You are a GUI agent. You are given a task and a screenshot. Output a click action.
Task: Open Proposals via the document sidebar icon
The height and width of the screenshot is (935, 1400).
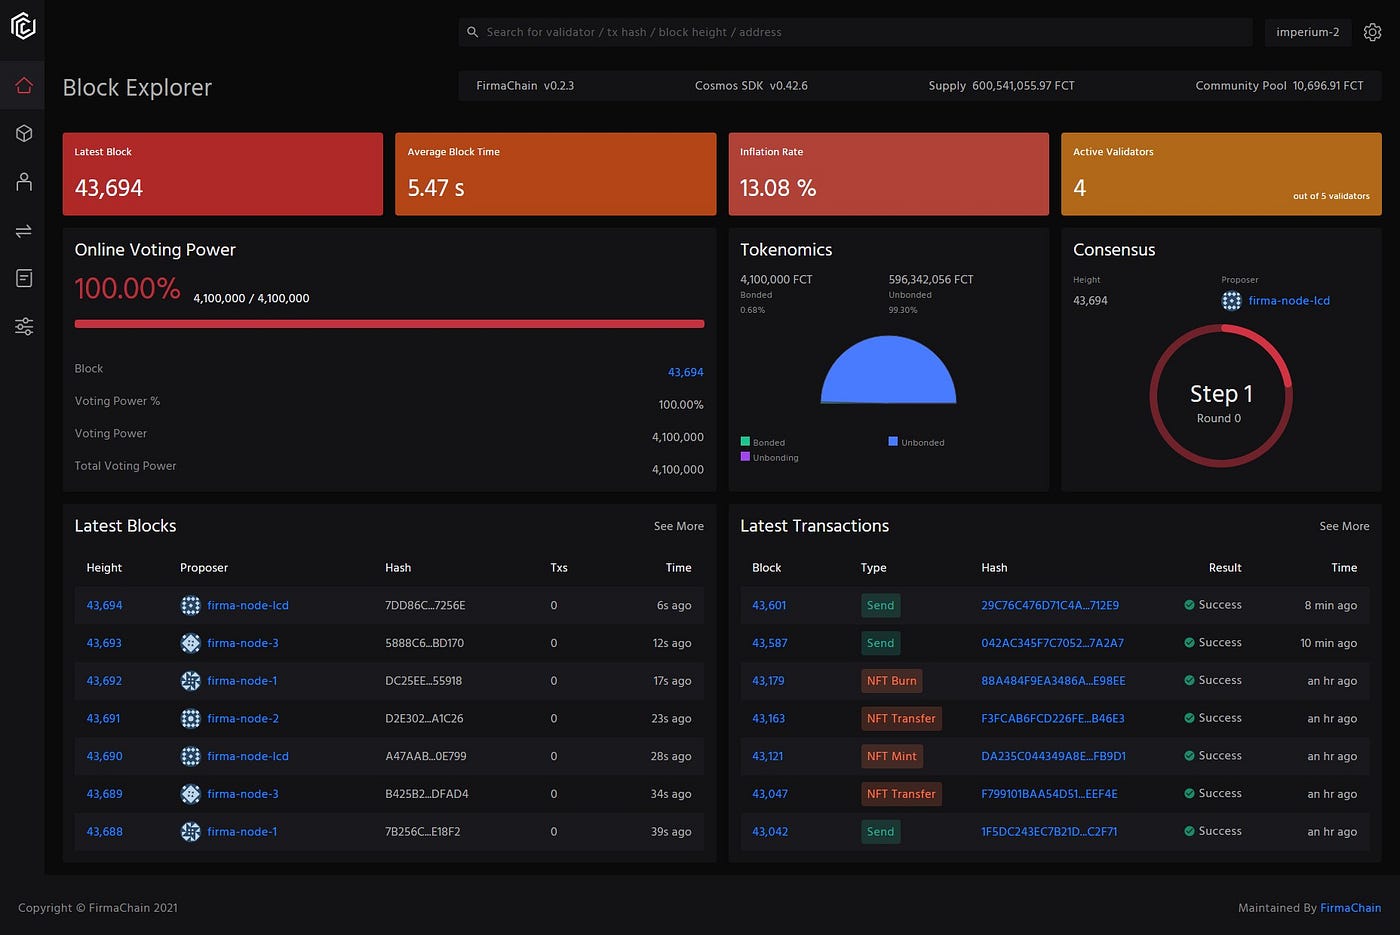(24, 278)
